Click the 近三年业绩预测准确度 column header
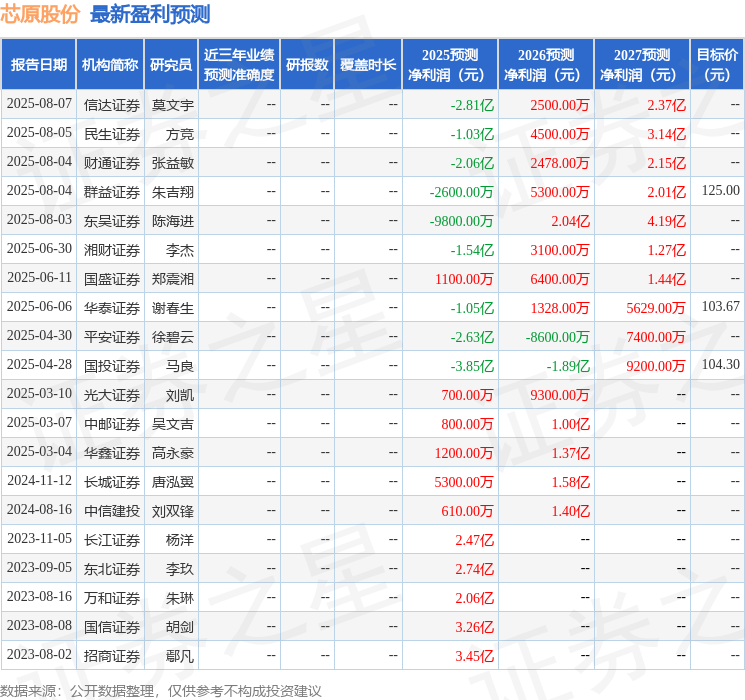The image size is (745, 700). [x=239, y=64]
